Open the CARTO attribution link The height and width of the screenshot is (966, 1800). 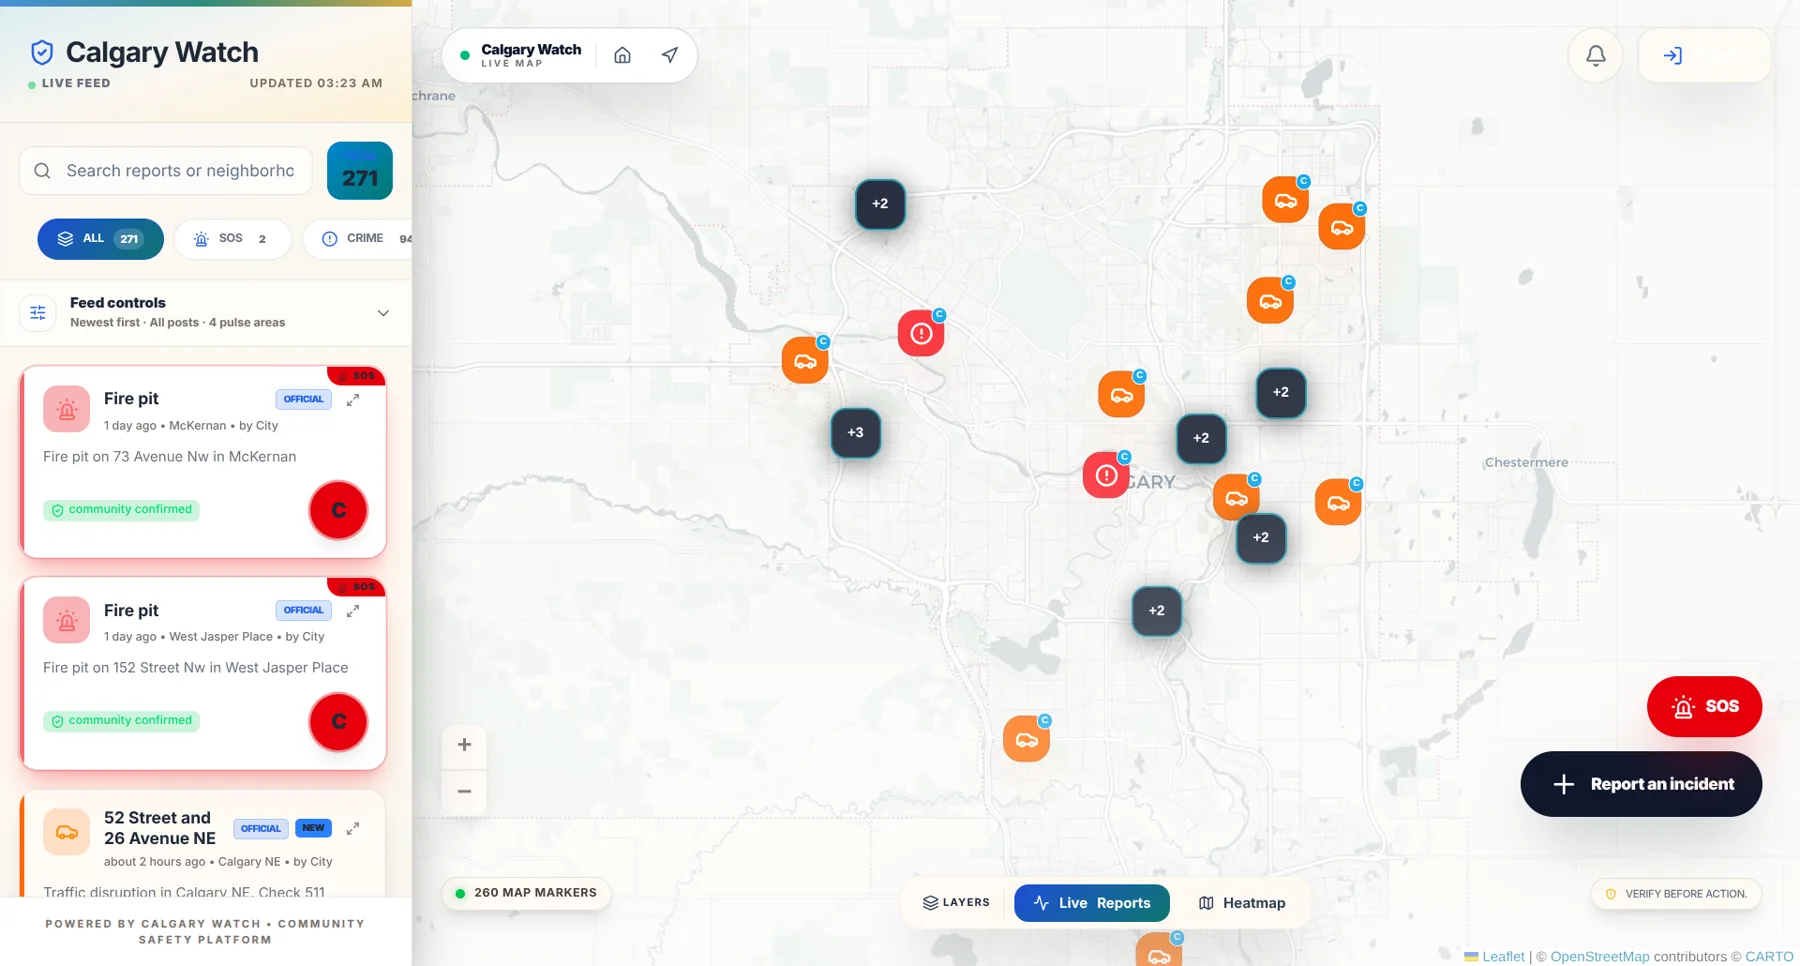1769,957
